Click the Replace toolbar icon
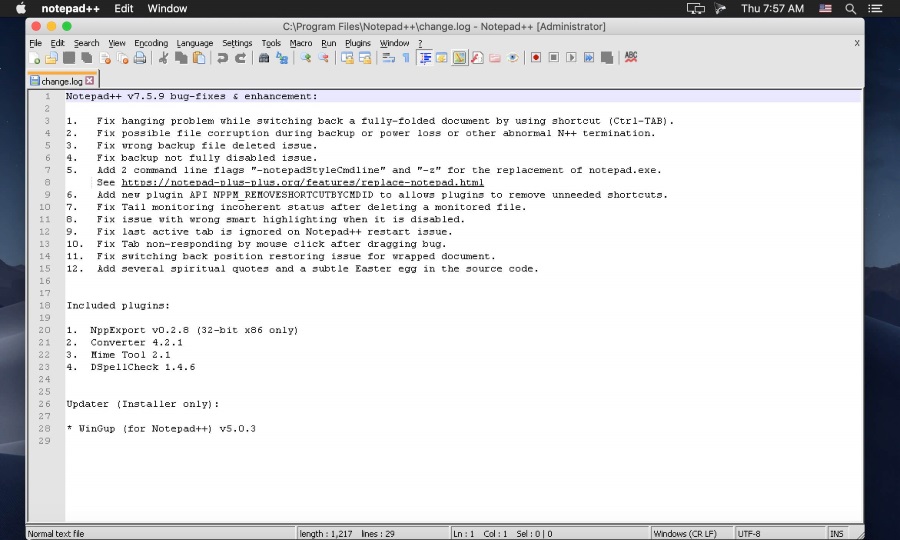The image size is (900, 540). (282, 58)
